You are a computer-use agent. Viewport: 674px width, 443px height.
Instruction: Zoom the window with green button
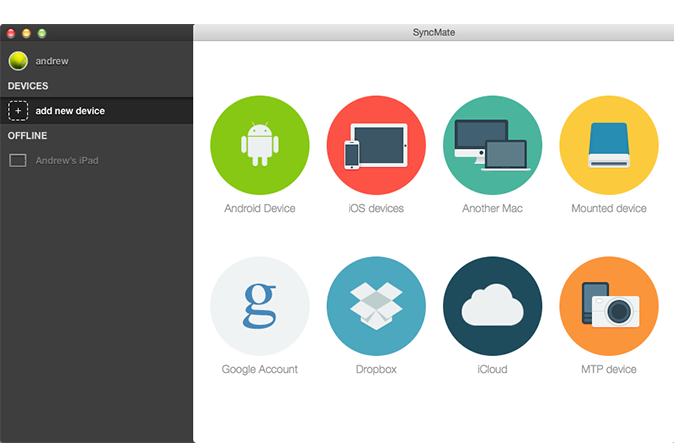(x=42, y=33)
